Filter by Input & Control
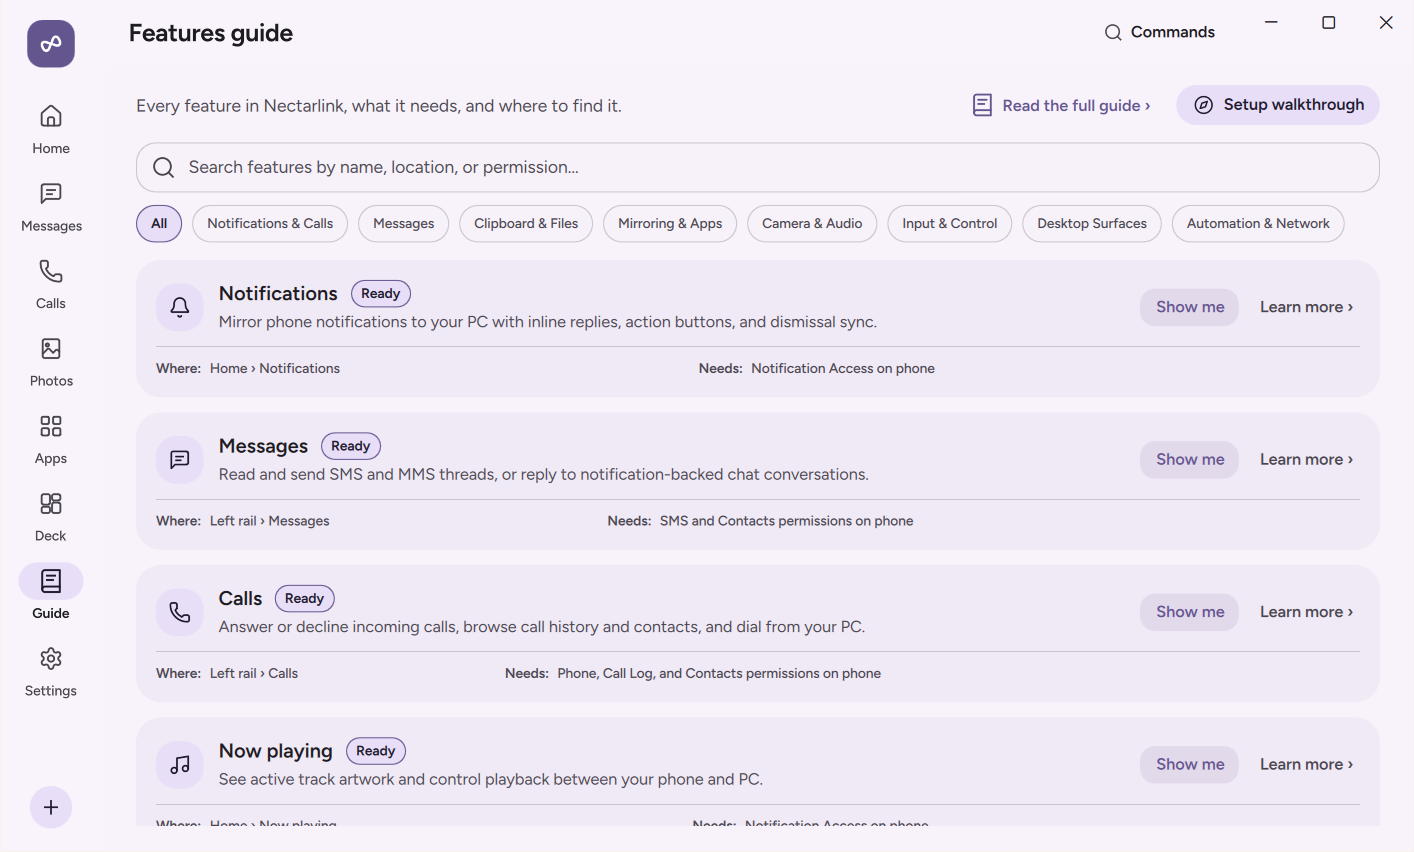1414x852 pixels. (950, 224)
